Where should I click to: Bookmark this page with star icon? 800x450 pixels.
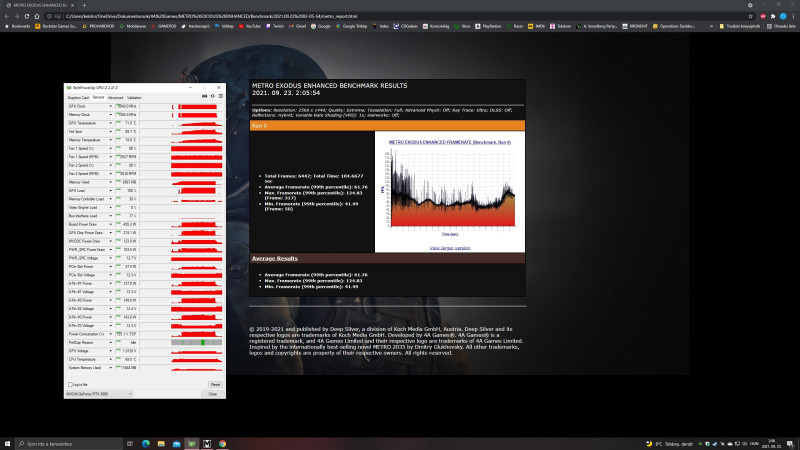751,16
